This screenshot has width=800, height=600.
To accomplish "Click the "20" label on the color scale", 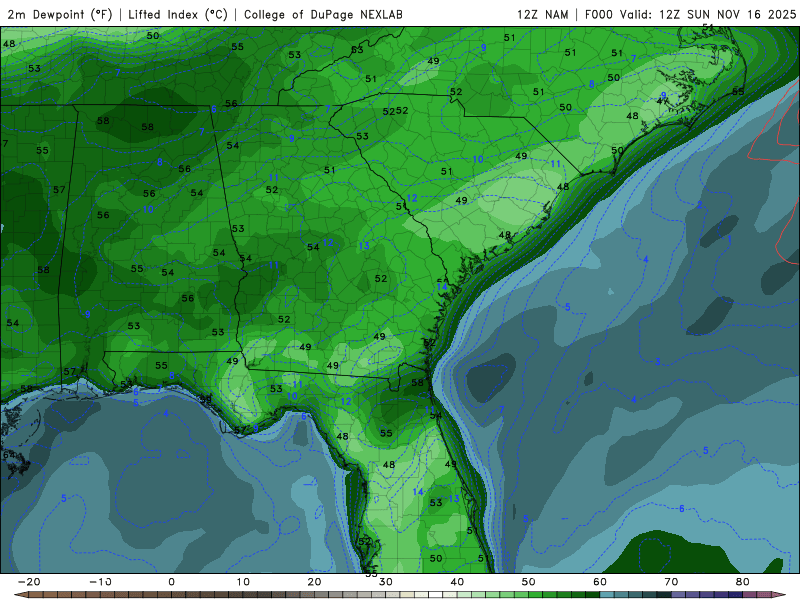I will [x=314, y=582].
